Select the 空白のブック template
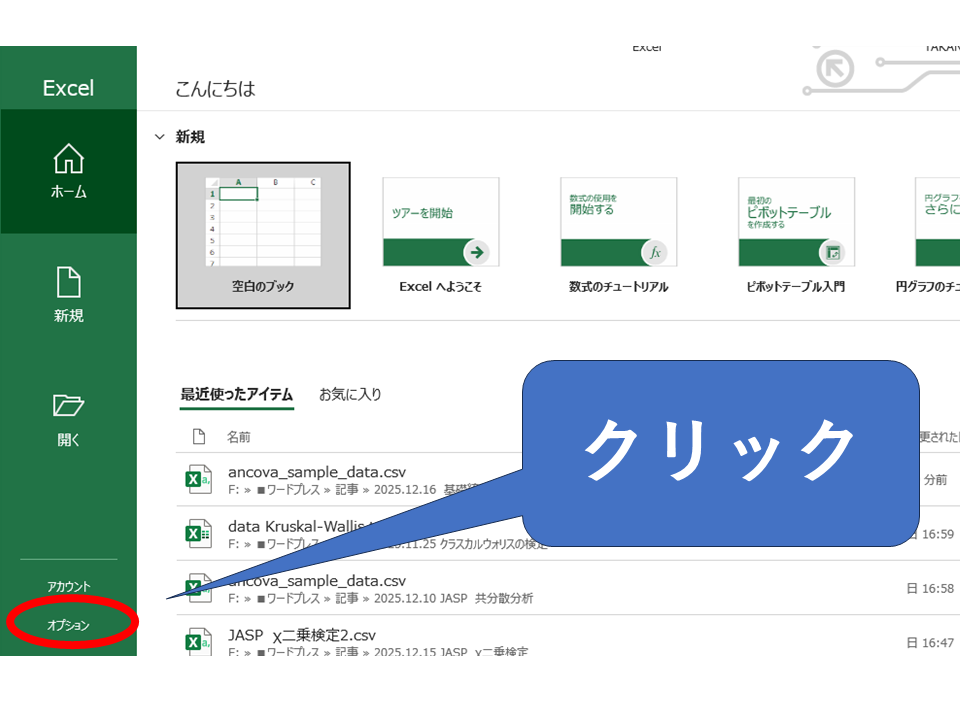960x720 pixels. pos(263,235)
